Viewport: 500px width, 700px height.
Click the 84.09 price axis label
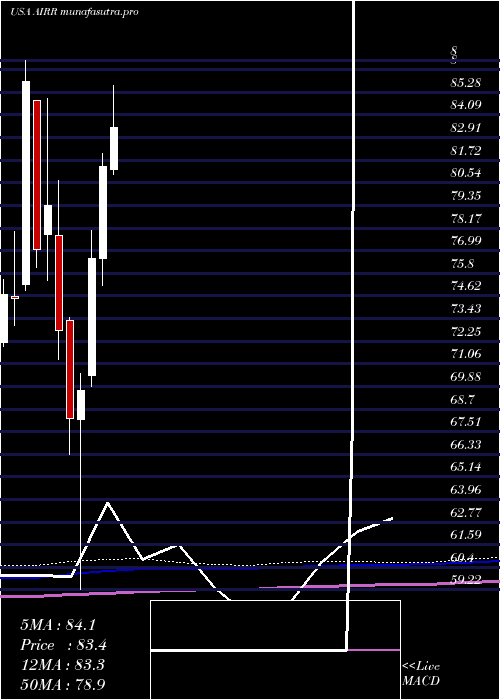coord(466,105)
